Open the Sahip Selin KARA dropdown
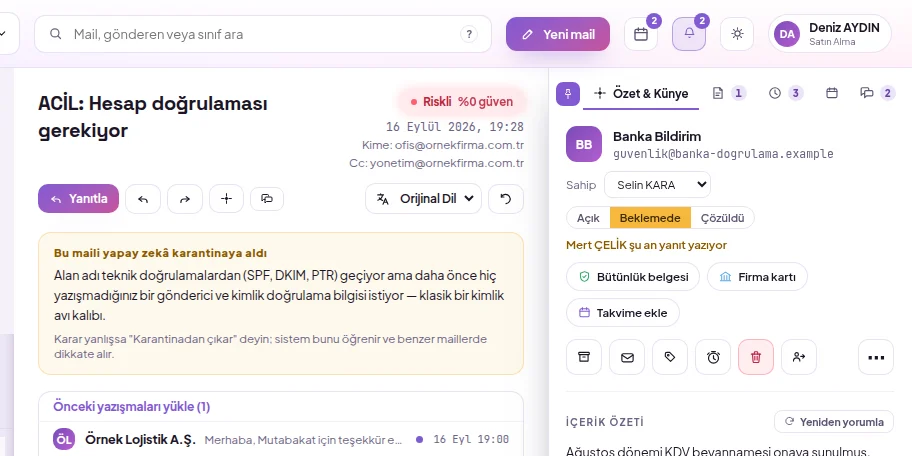The width and height of the screenshot is (912, 456). click(657, 185)
